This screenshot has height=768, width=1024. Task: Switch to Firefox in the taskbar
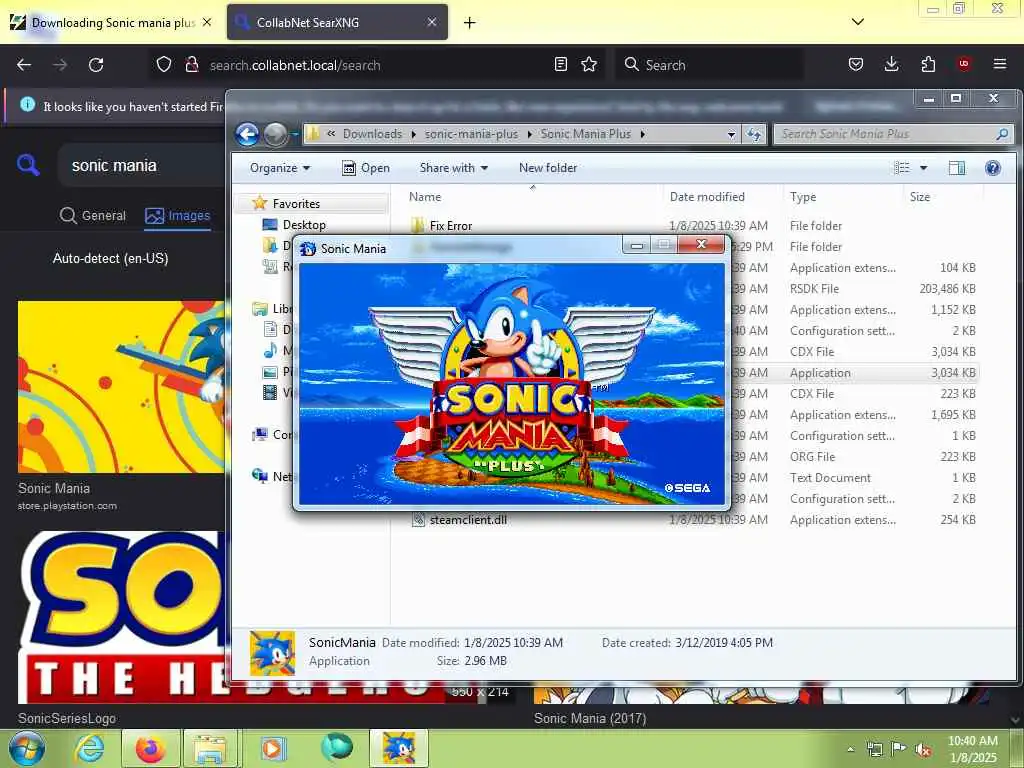coord(150,748)
